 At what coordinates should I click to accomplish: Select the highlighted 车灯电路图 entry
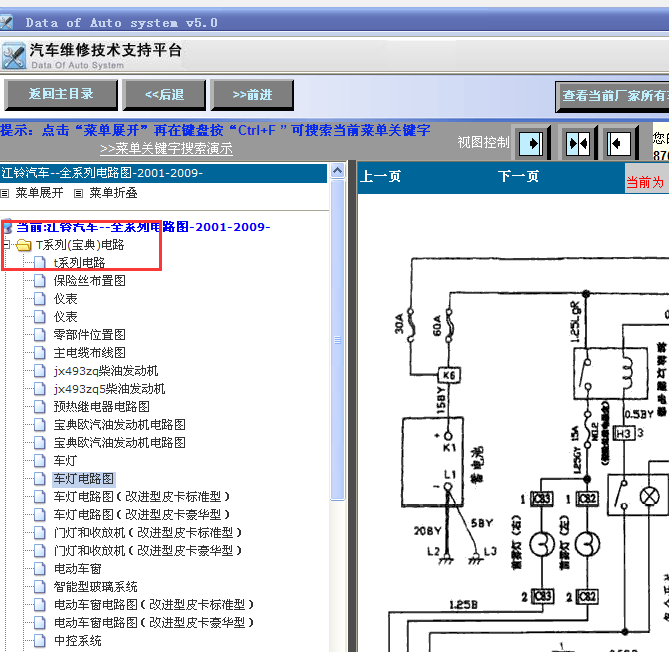point(84,479)
